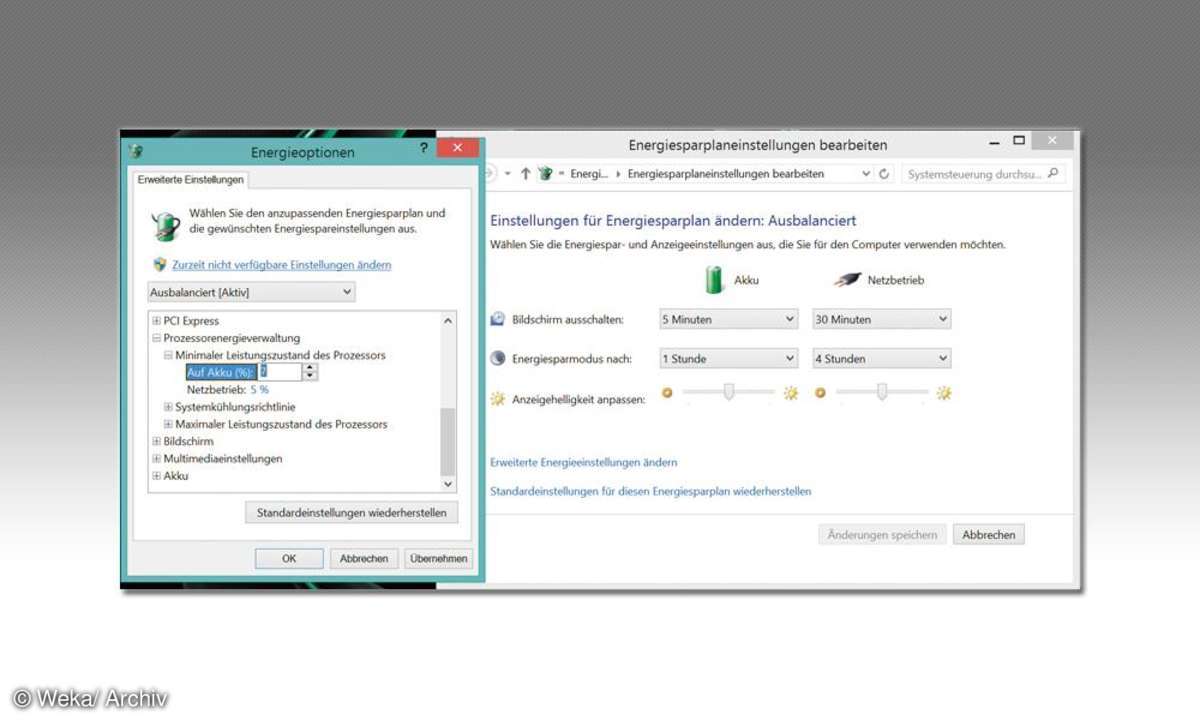The image size is (1200, 720).
Task: Open the Akku 5 Minuten screen-off dropdown
Action: (728, 319)
